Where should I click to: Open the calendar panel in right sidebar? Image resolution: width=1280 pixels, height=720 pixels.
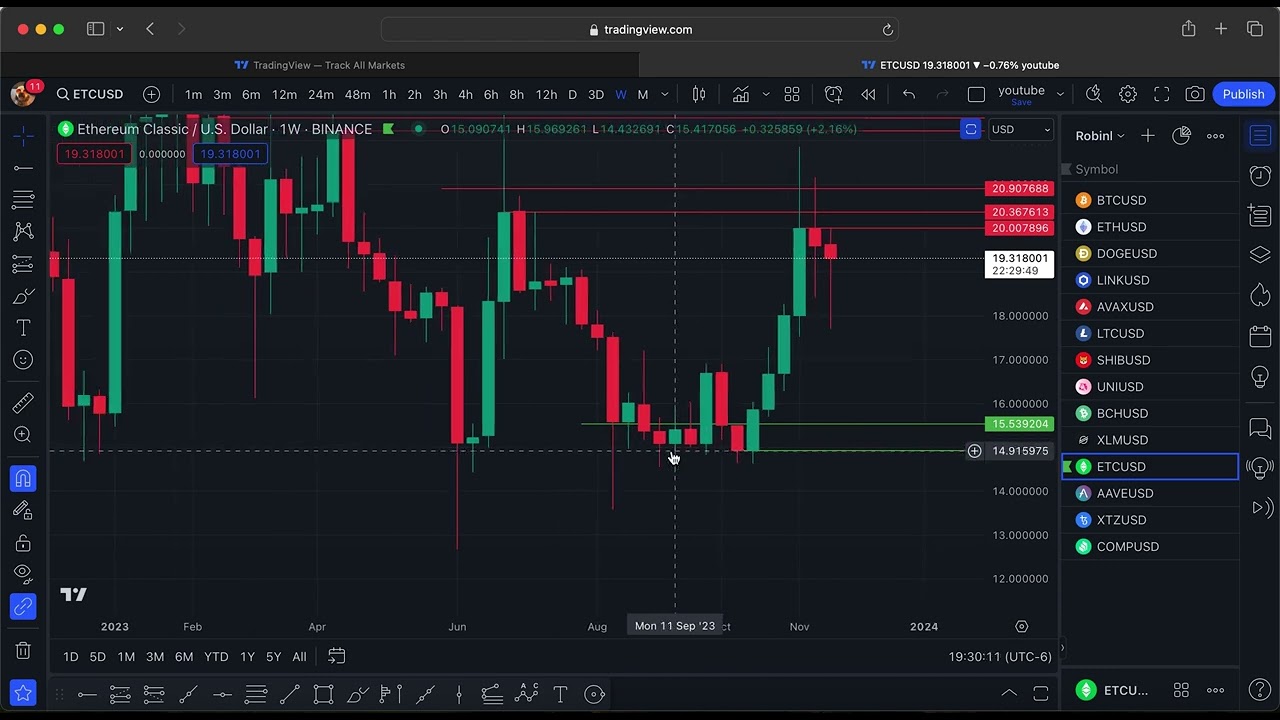click(x=1260, y=336)
